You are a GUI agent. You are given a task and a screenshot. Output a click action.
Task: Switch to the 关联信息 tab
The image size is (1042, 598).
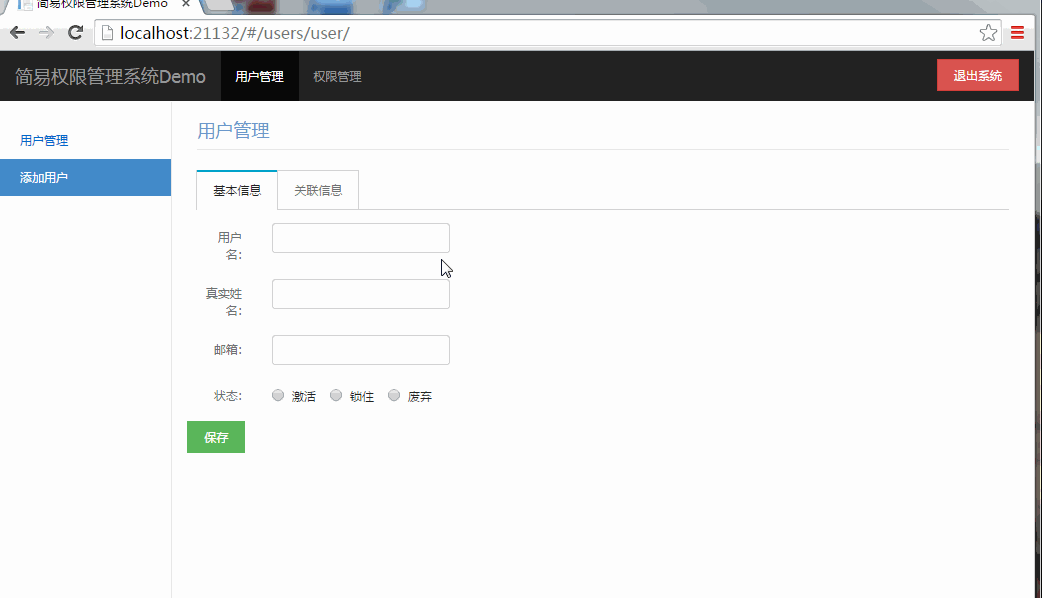click(x=318, y=190)
